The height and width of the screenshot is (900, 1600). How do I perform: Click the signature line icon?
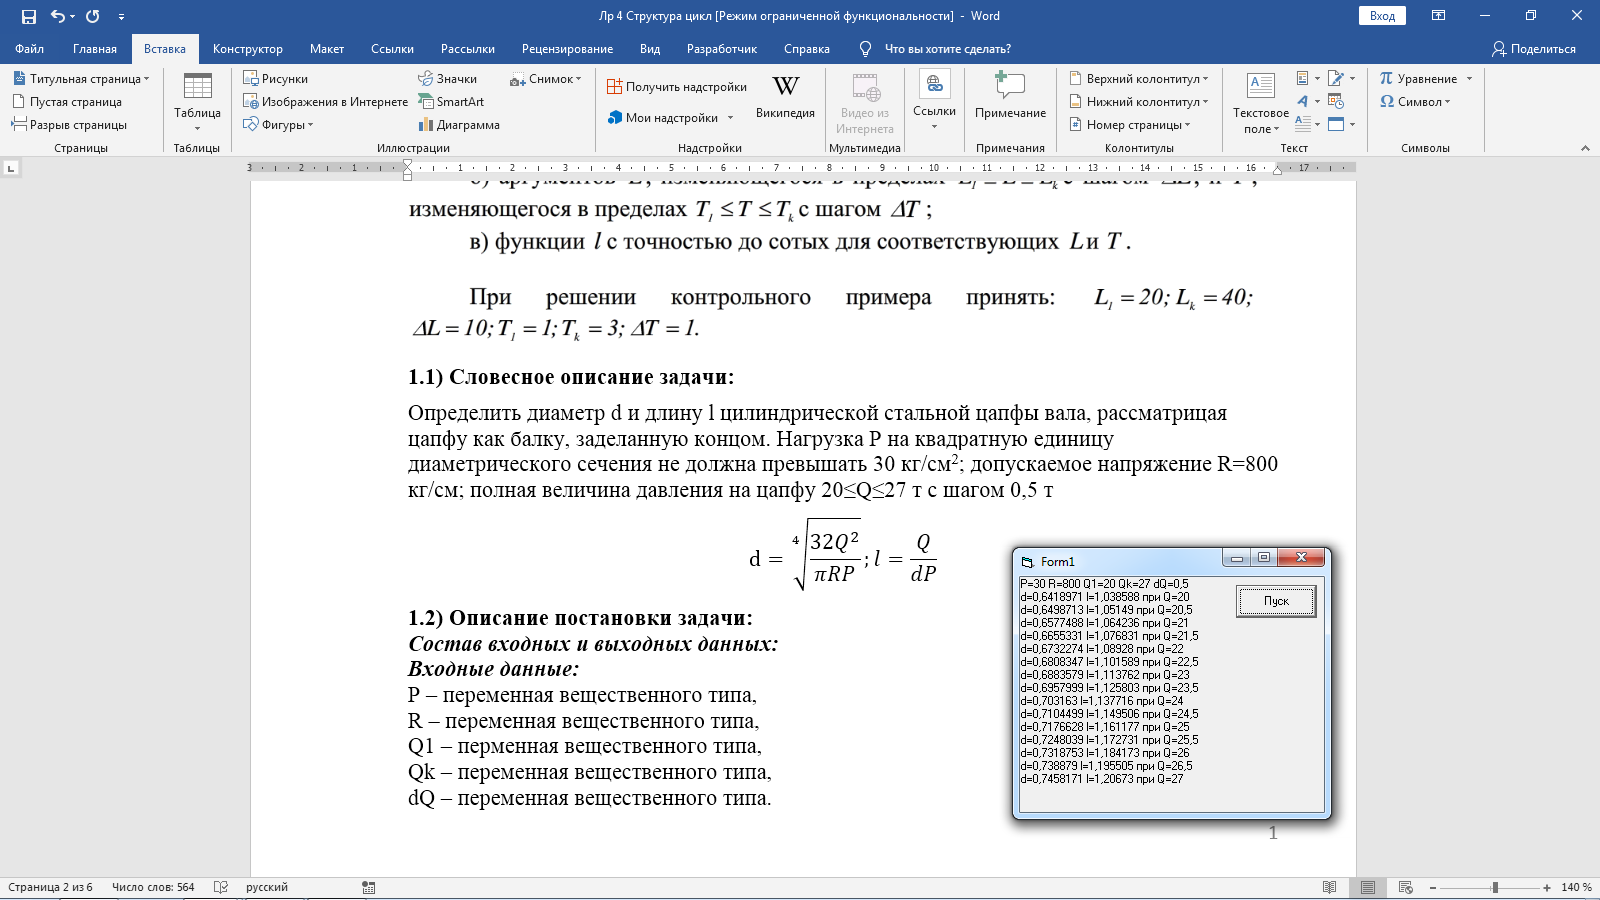click(x=1341, y=78)
